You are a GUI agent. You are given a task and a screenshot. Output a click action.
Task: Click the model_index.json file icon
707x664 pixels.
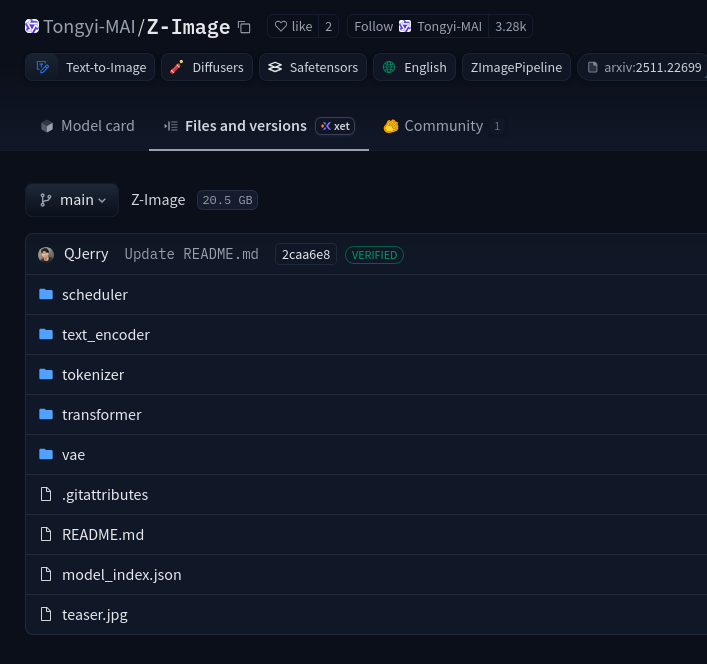pyautogui.click(x=46, y=574)
